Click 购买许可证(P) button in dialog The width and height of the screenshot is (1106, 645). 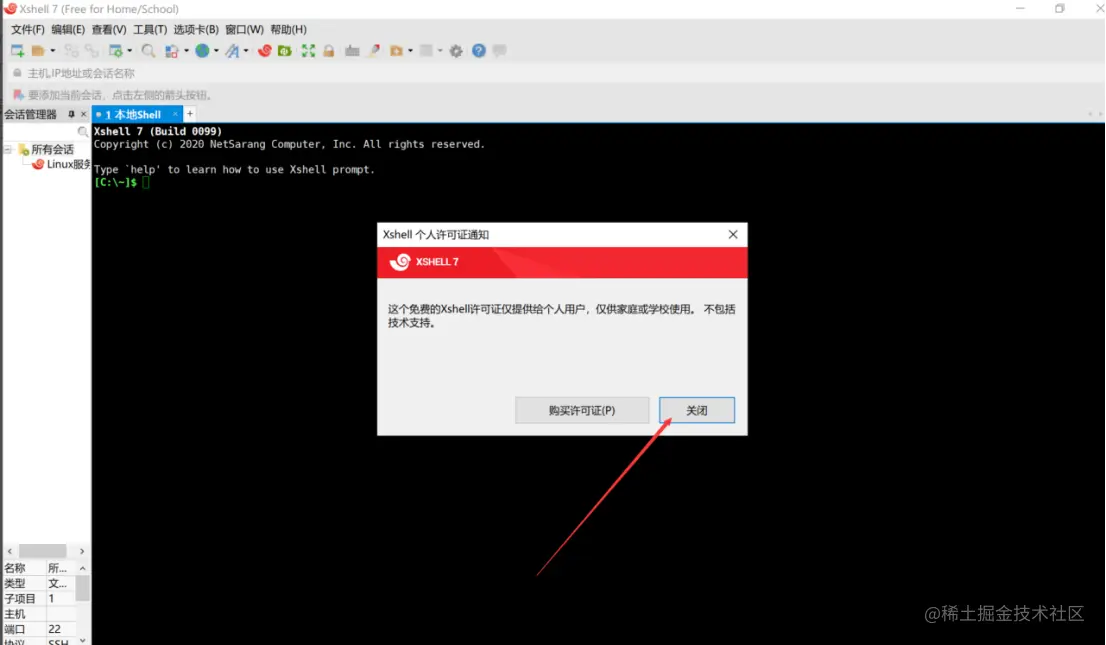(x=582, y=411)
